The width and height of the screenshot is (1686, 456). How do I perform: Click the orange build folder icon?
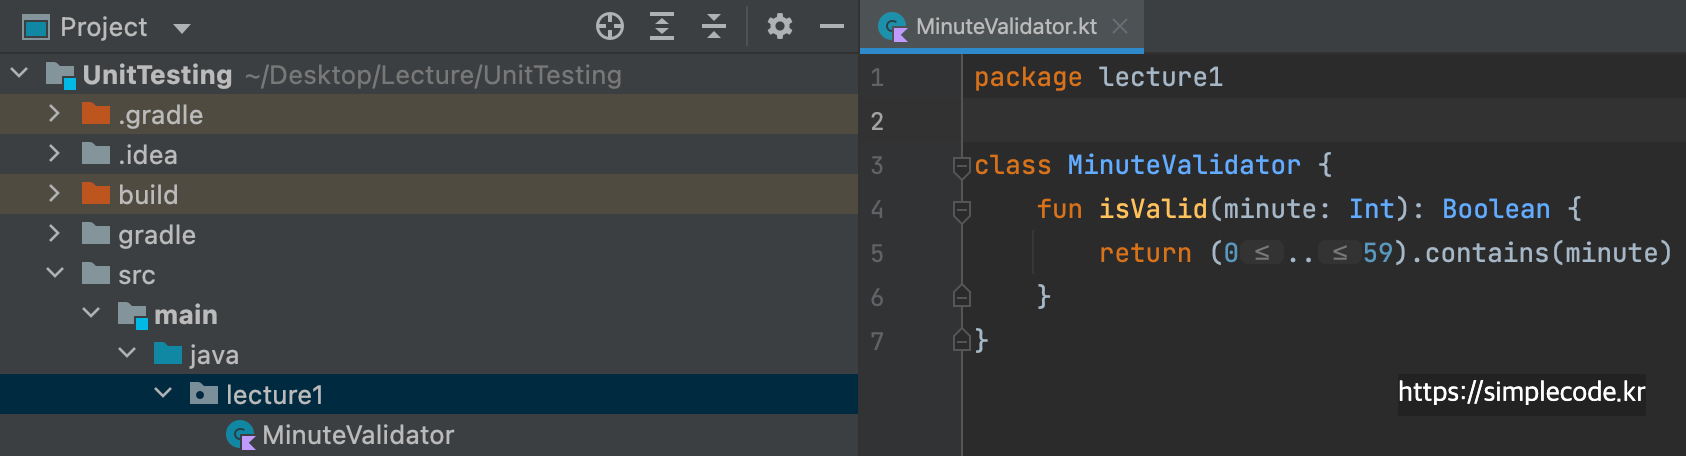(96, 194)
